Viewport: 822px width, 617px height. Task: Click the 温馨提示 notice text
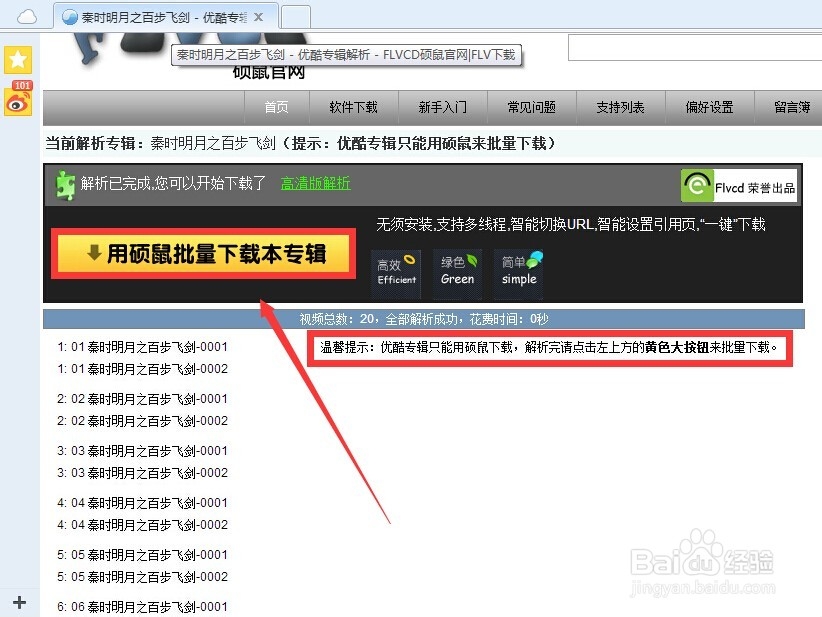click(549, 347)
